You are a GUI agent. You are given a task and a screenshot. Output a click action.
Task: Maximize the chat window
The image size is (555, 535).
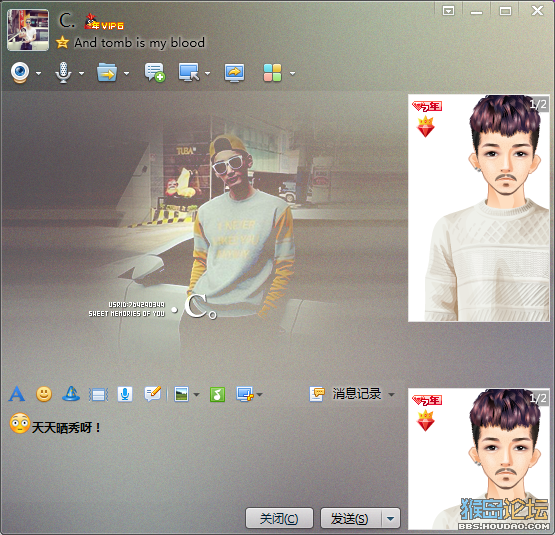(x=505, y=11)
